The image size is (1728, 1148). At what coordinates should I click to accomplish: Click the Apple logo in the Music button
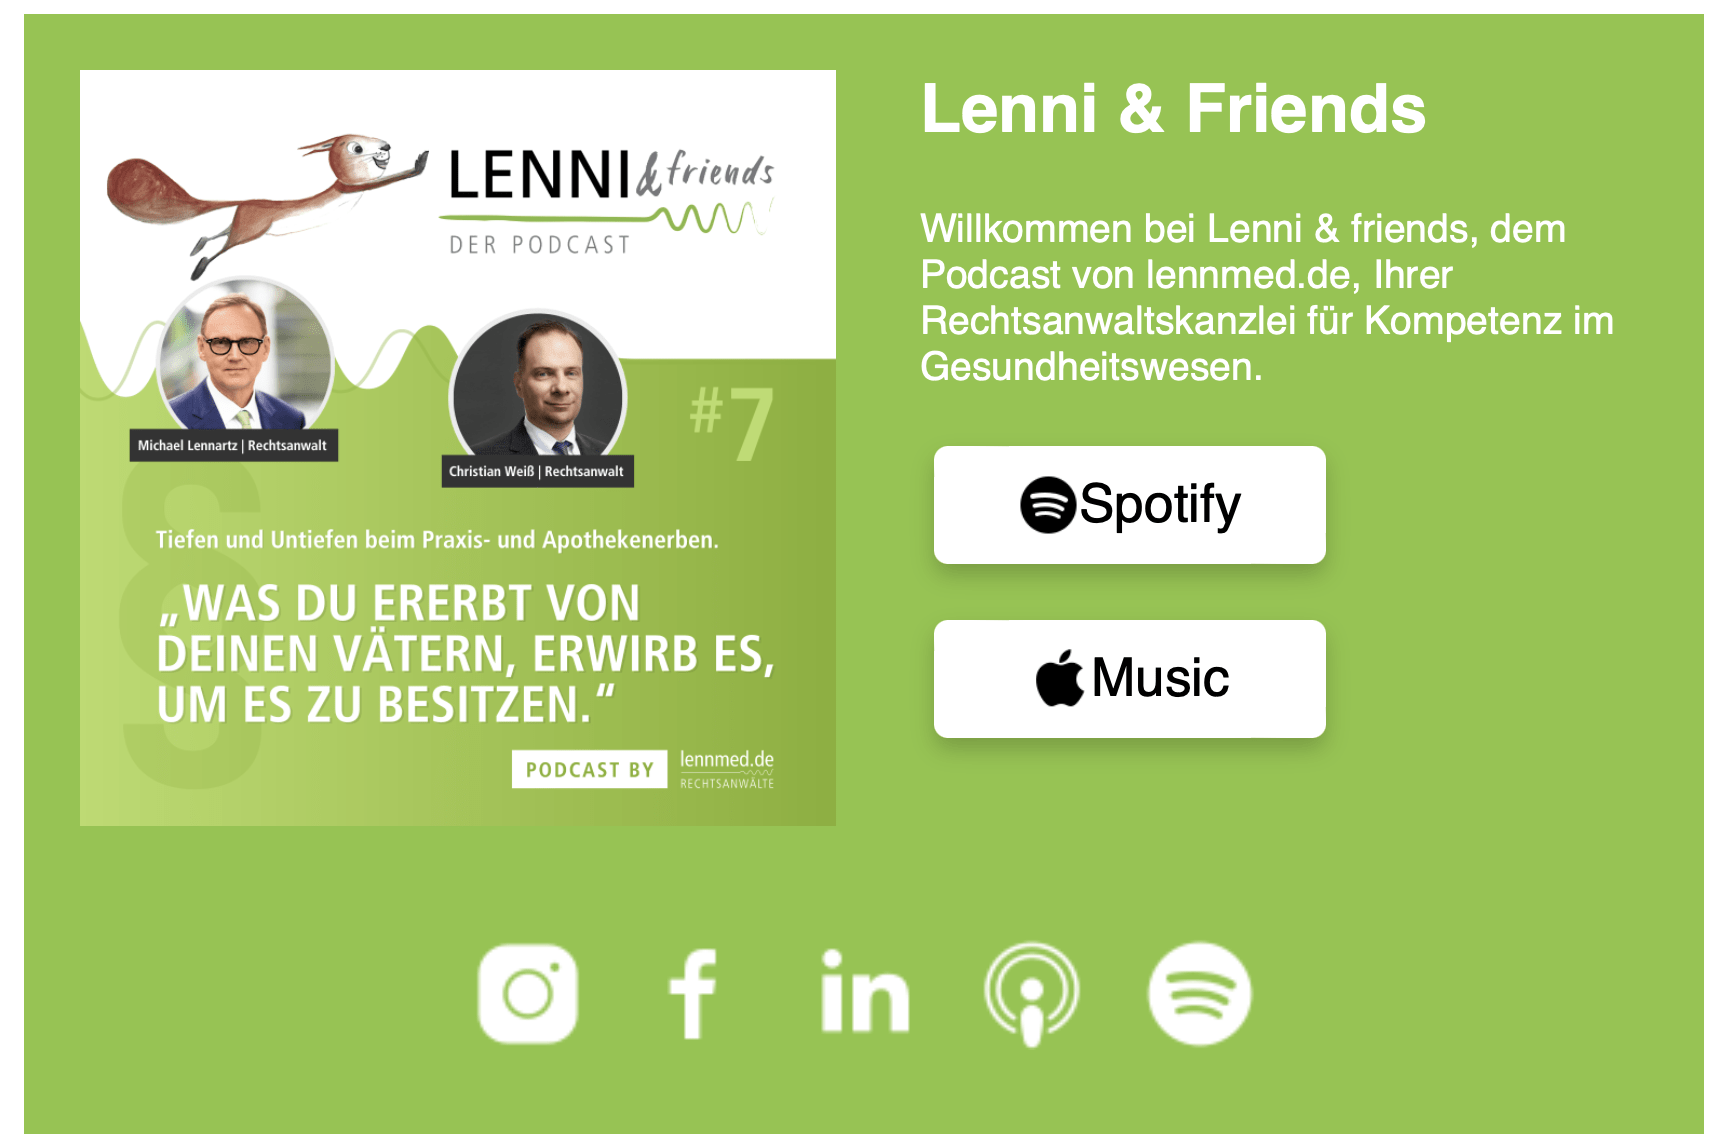1060,678
